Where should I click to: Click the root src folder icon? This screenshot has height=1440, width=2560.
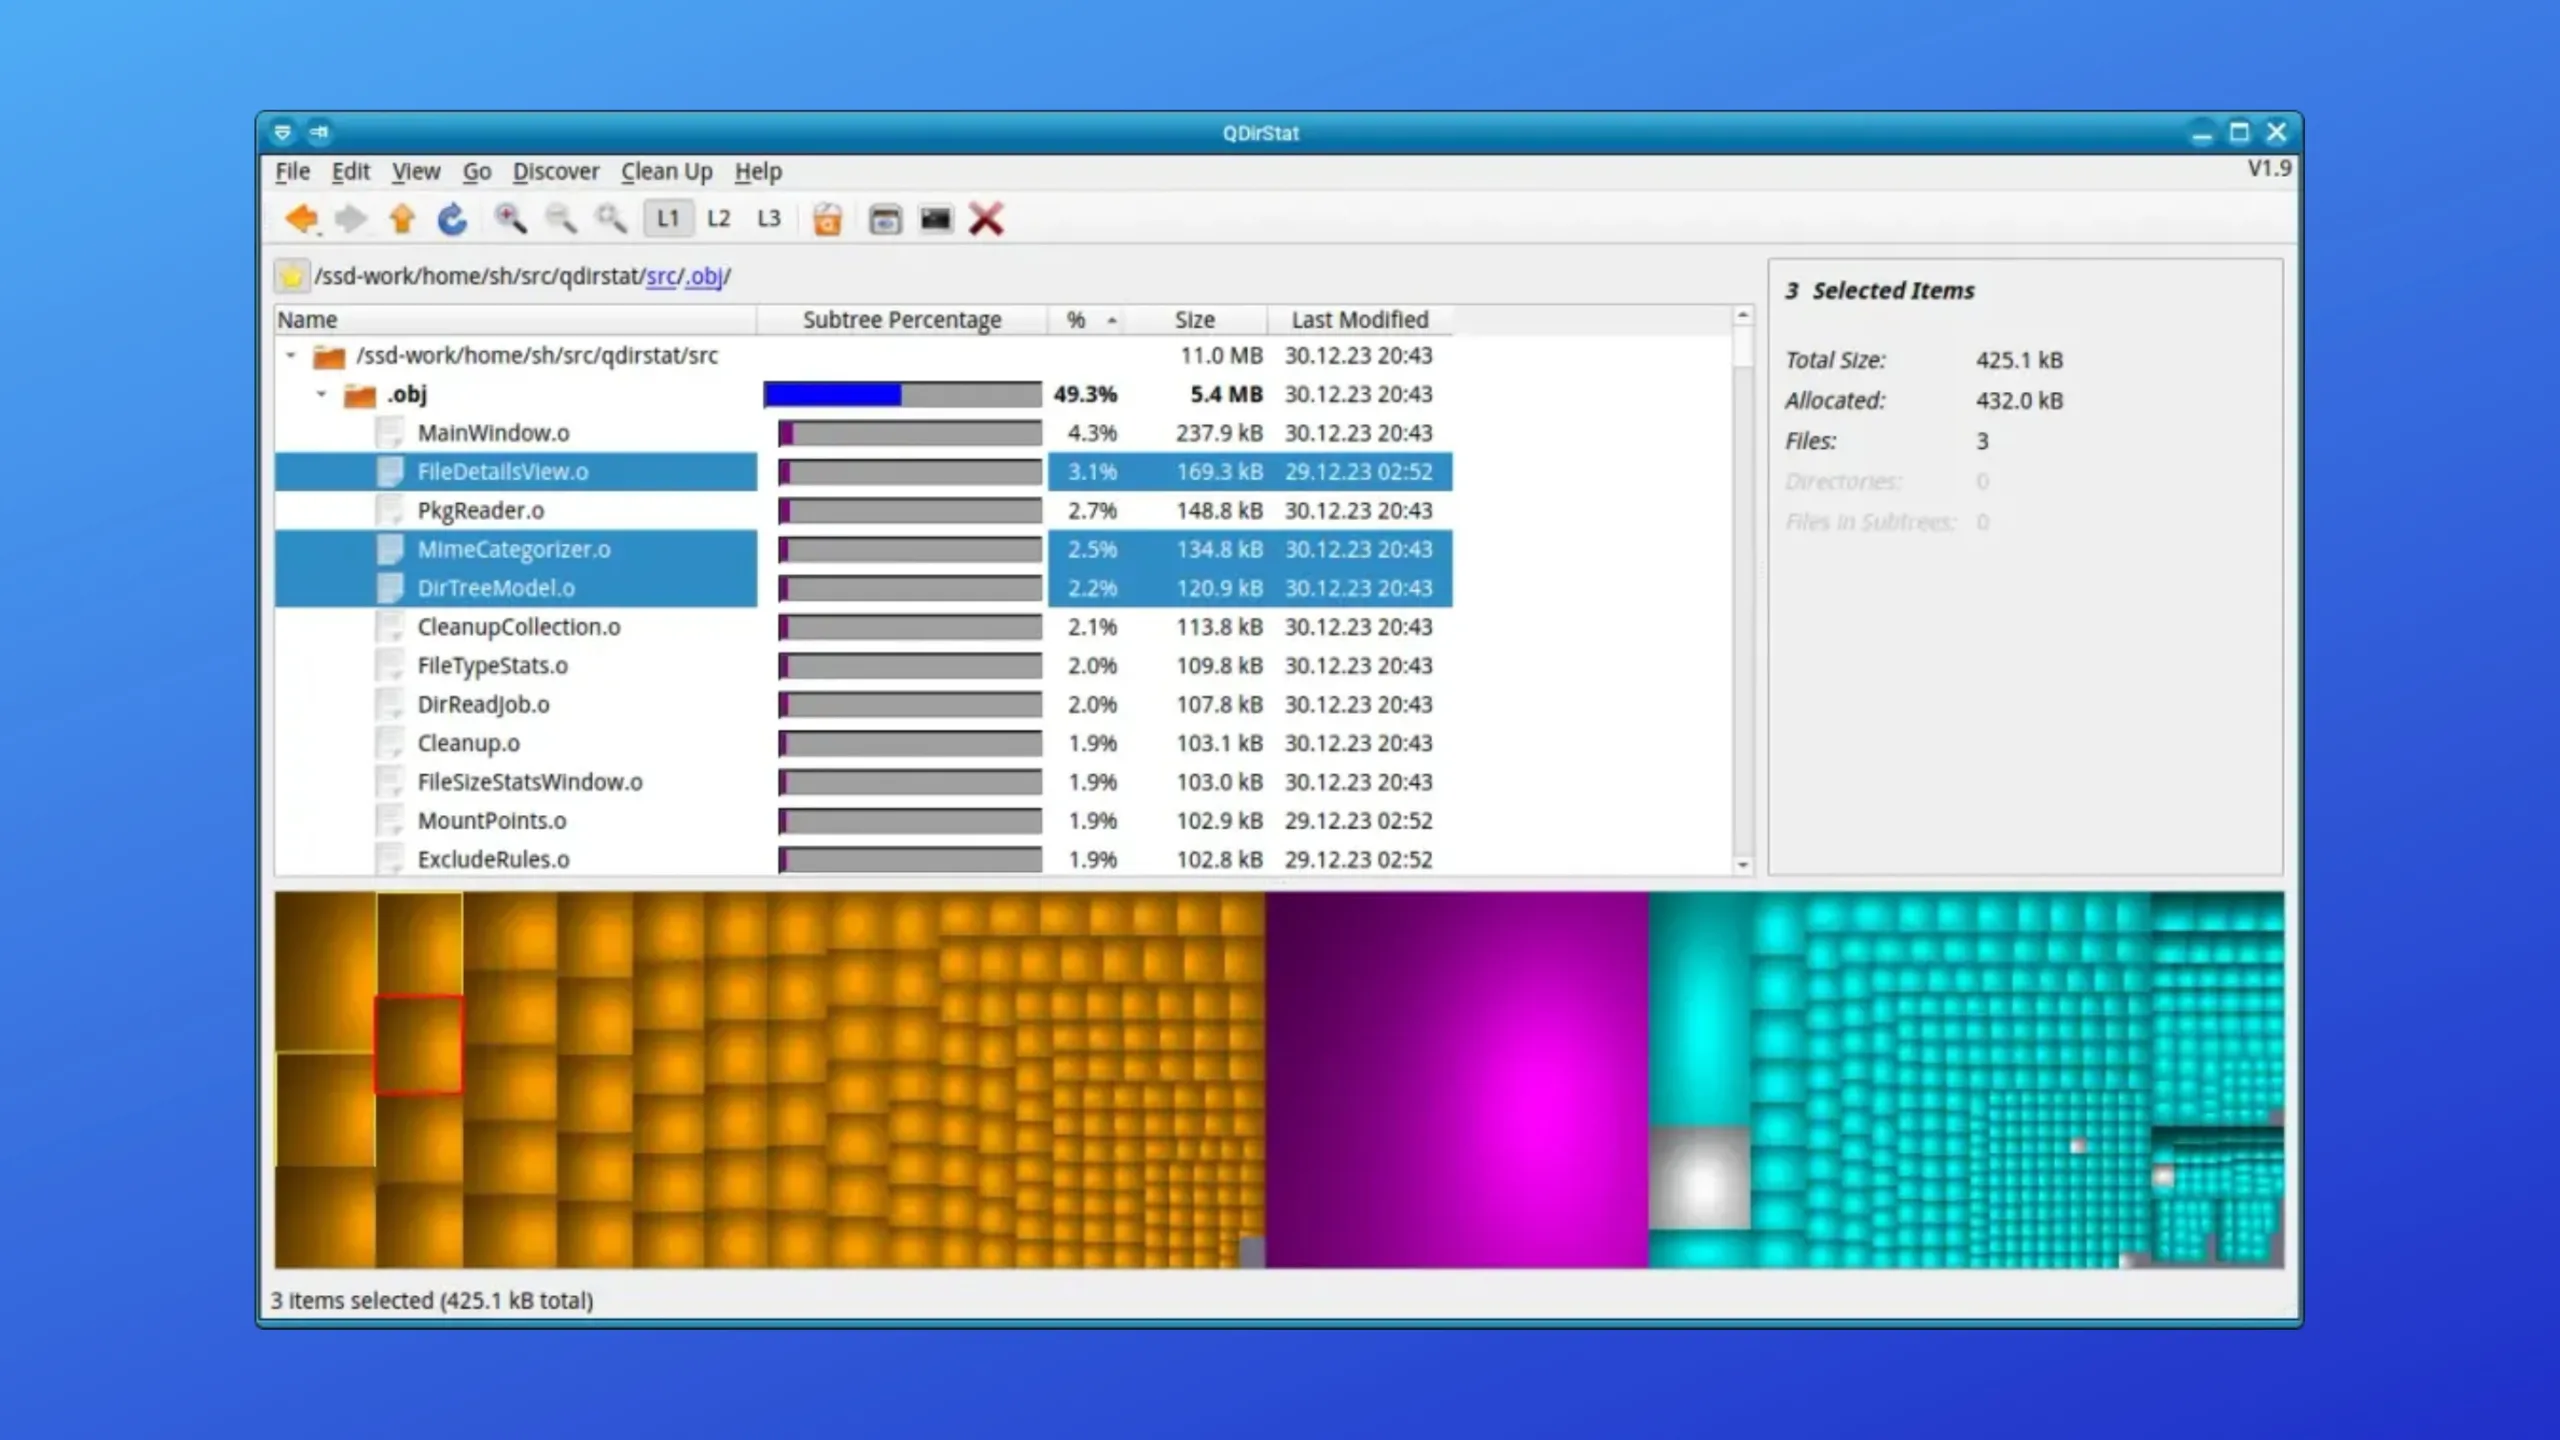coord(328,356)
